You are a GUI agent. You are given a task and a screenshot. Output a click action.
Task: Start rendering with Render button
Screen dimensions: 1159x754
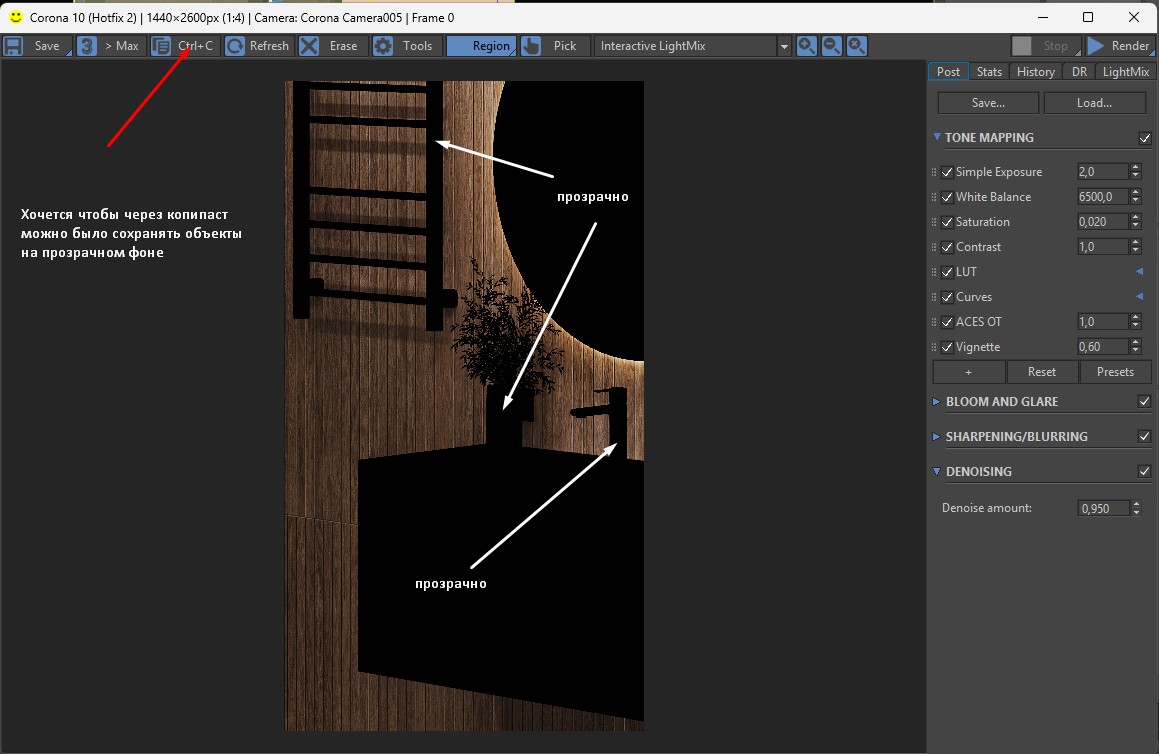coord(1130,46)
